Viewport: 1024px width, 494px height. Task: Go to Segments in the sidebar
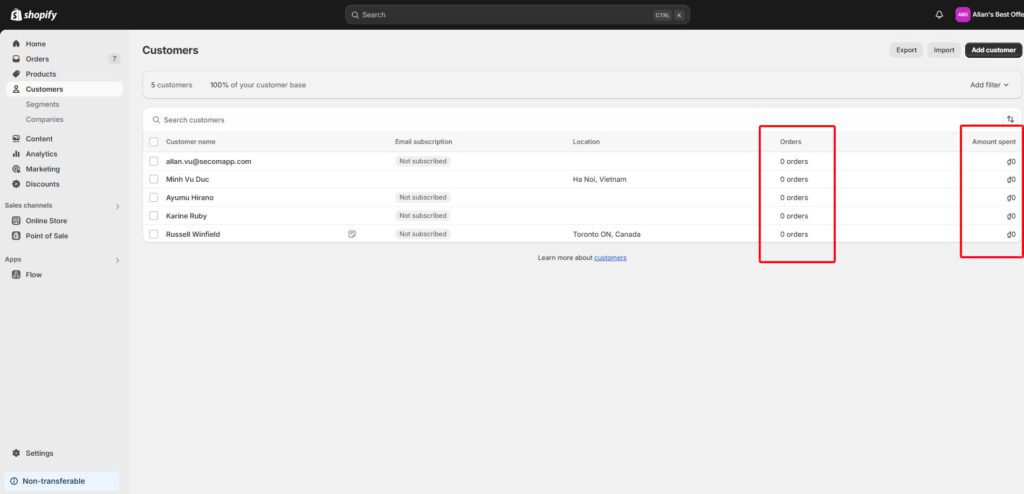42,104
